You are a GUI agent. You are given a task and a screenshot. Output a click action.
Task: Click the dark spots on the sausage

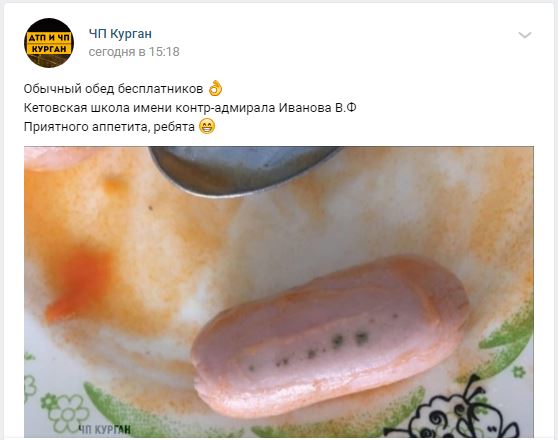click(x=322, y=348)
